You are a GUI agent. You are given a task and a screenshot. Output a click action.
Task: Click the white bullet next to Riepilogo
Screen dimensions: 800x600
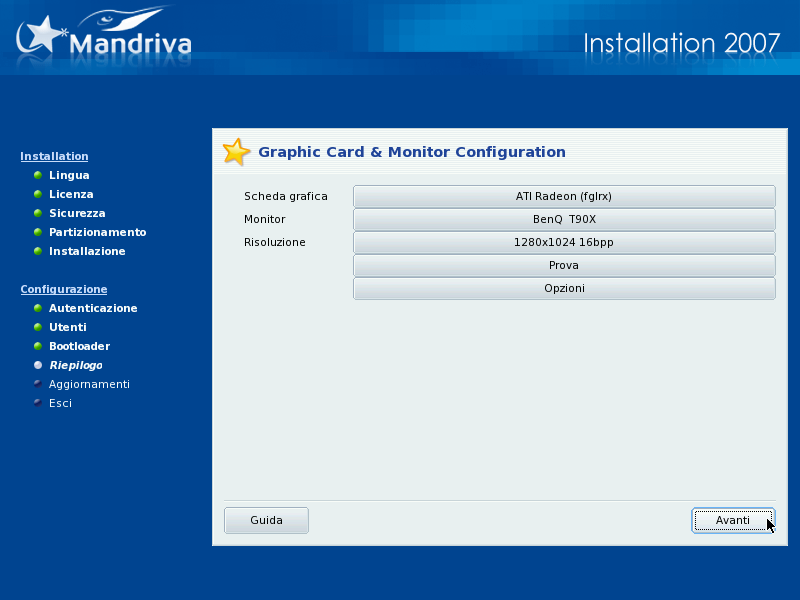pyautogui.click(x=38, y=365)
